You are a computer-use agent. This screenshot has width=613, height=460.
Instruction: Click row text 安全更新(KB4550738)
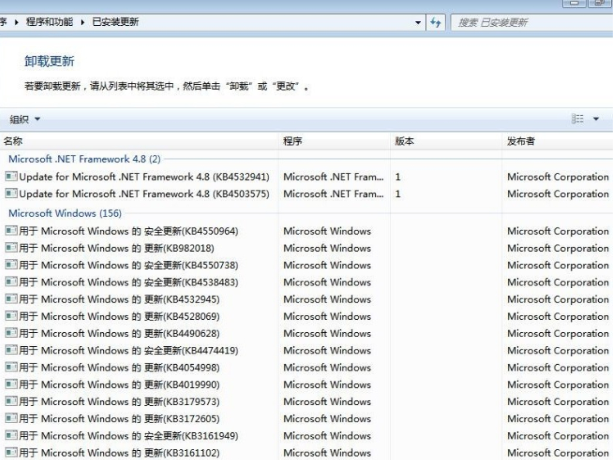pos(191,265)
